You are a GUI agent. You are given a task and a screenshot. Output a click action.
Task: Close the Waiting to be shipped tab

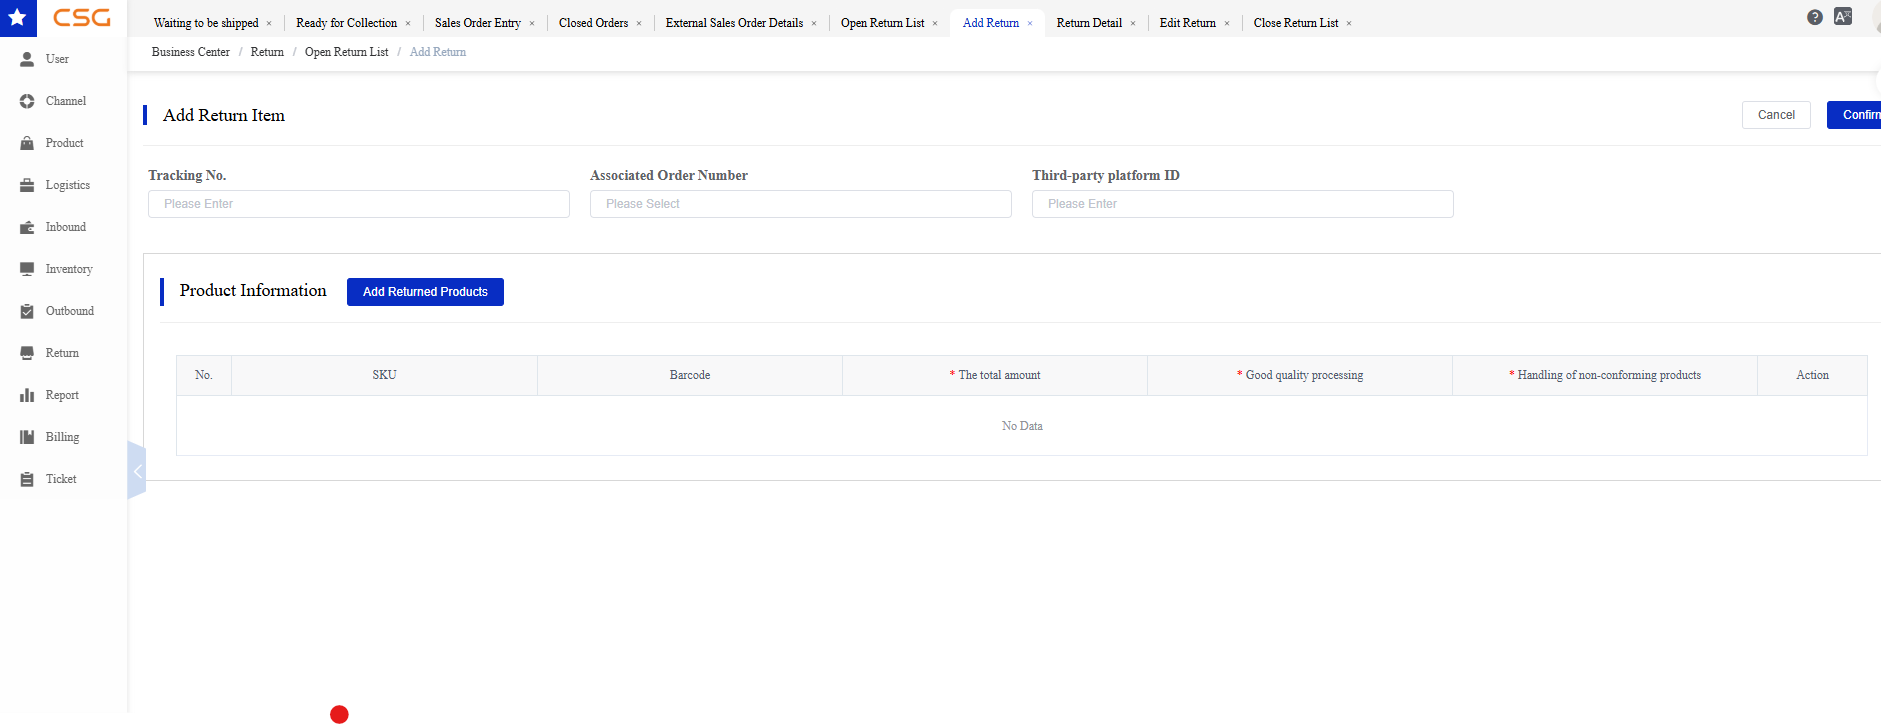(x=269, y=23)
